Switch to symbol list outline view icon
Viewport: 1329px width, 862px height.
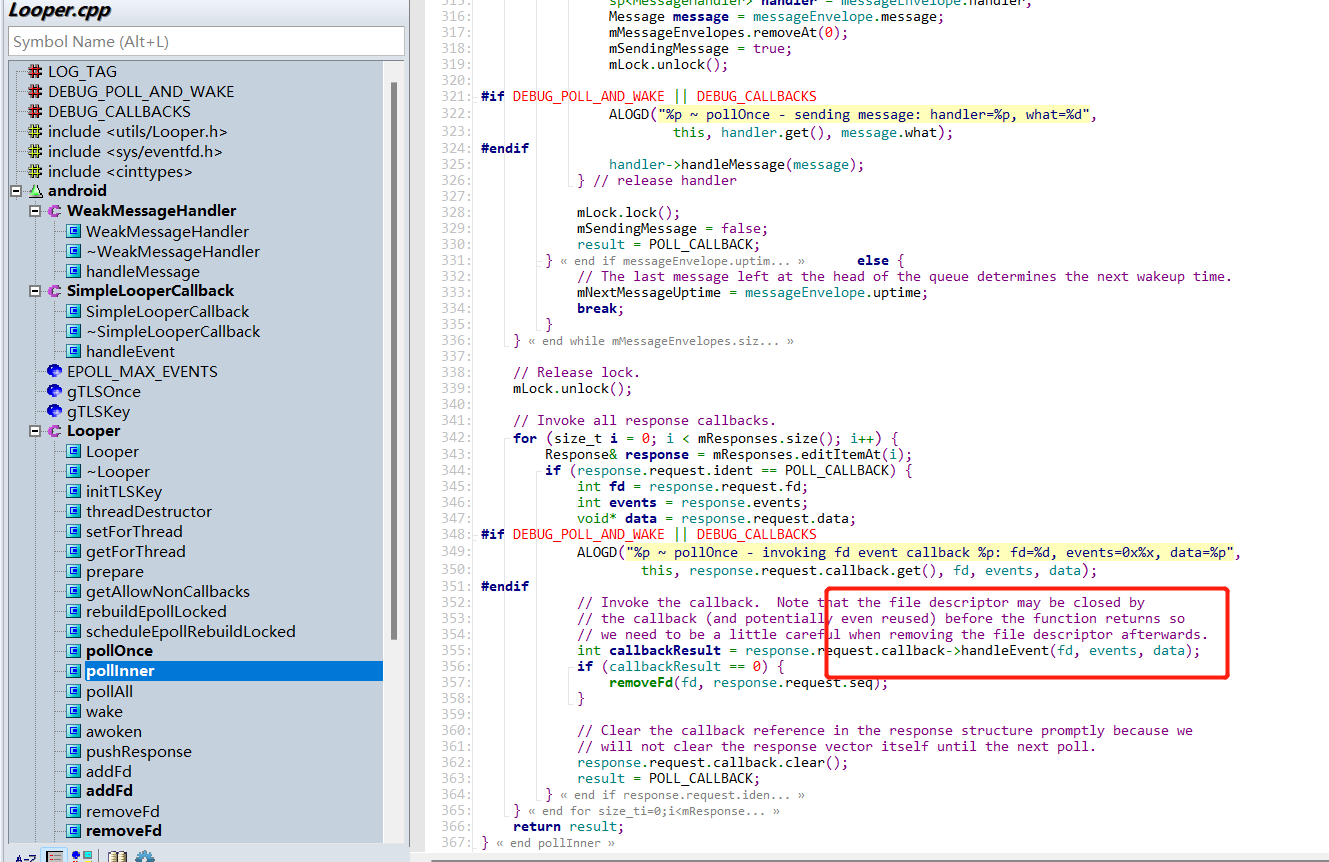(55, 856)
